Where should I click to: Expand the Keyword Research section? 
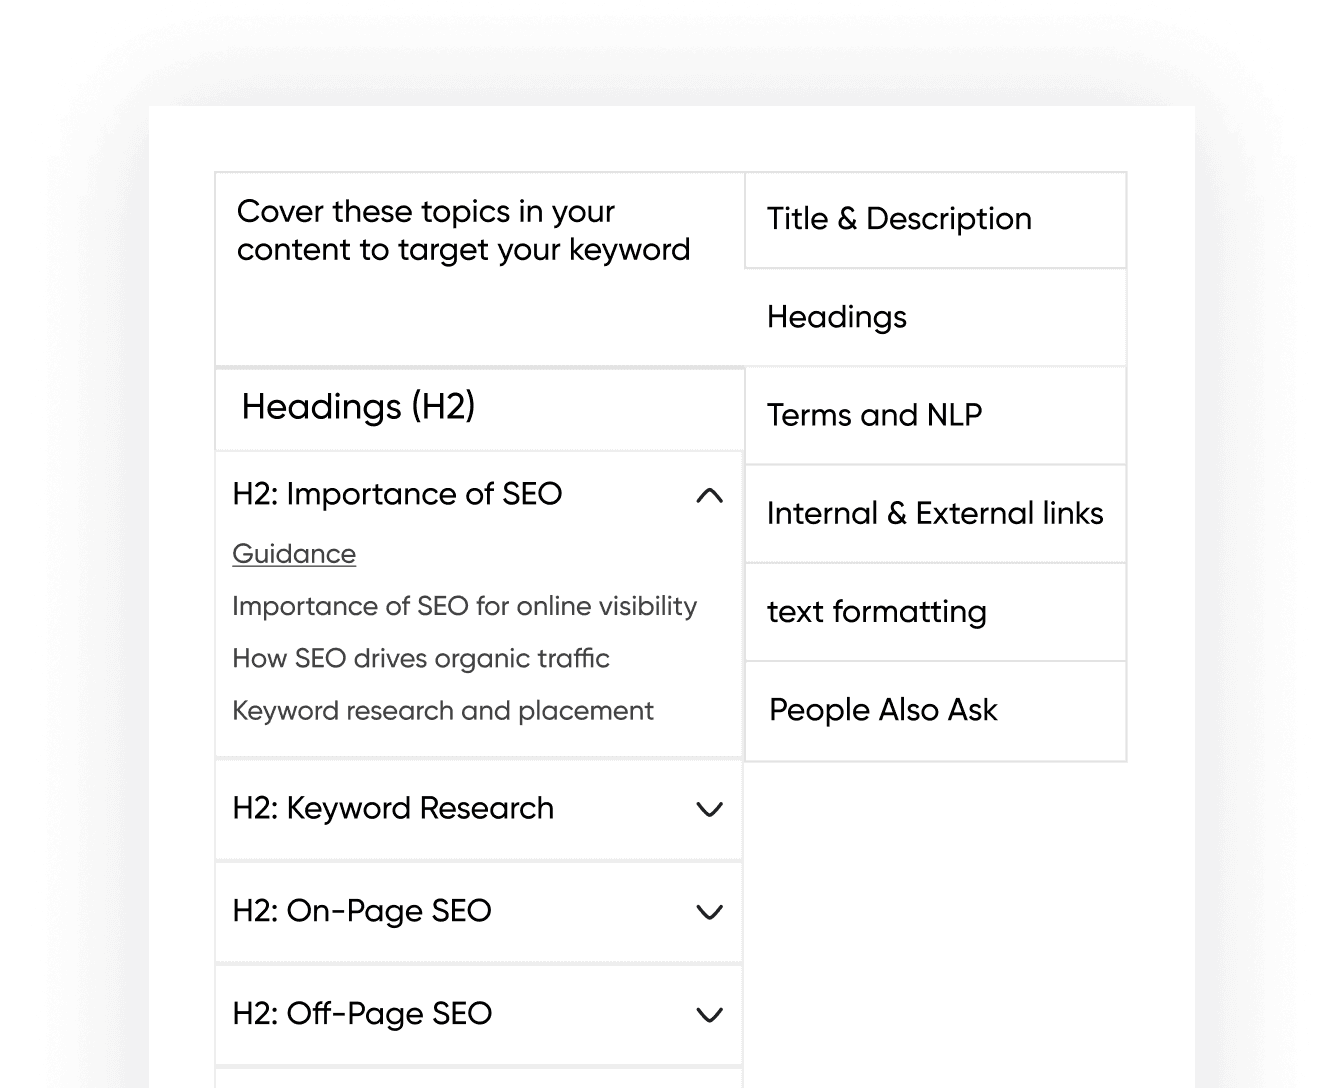pyautogui.click(x=709, y=810)
